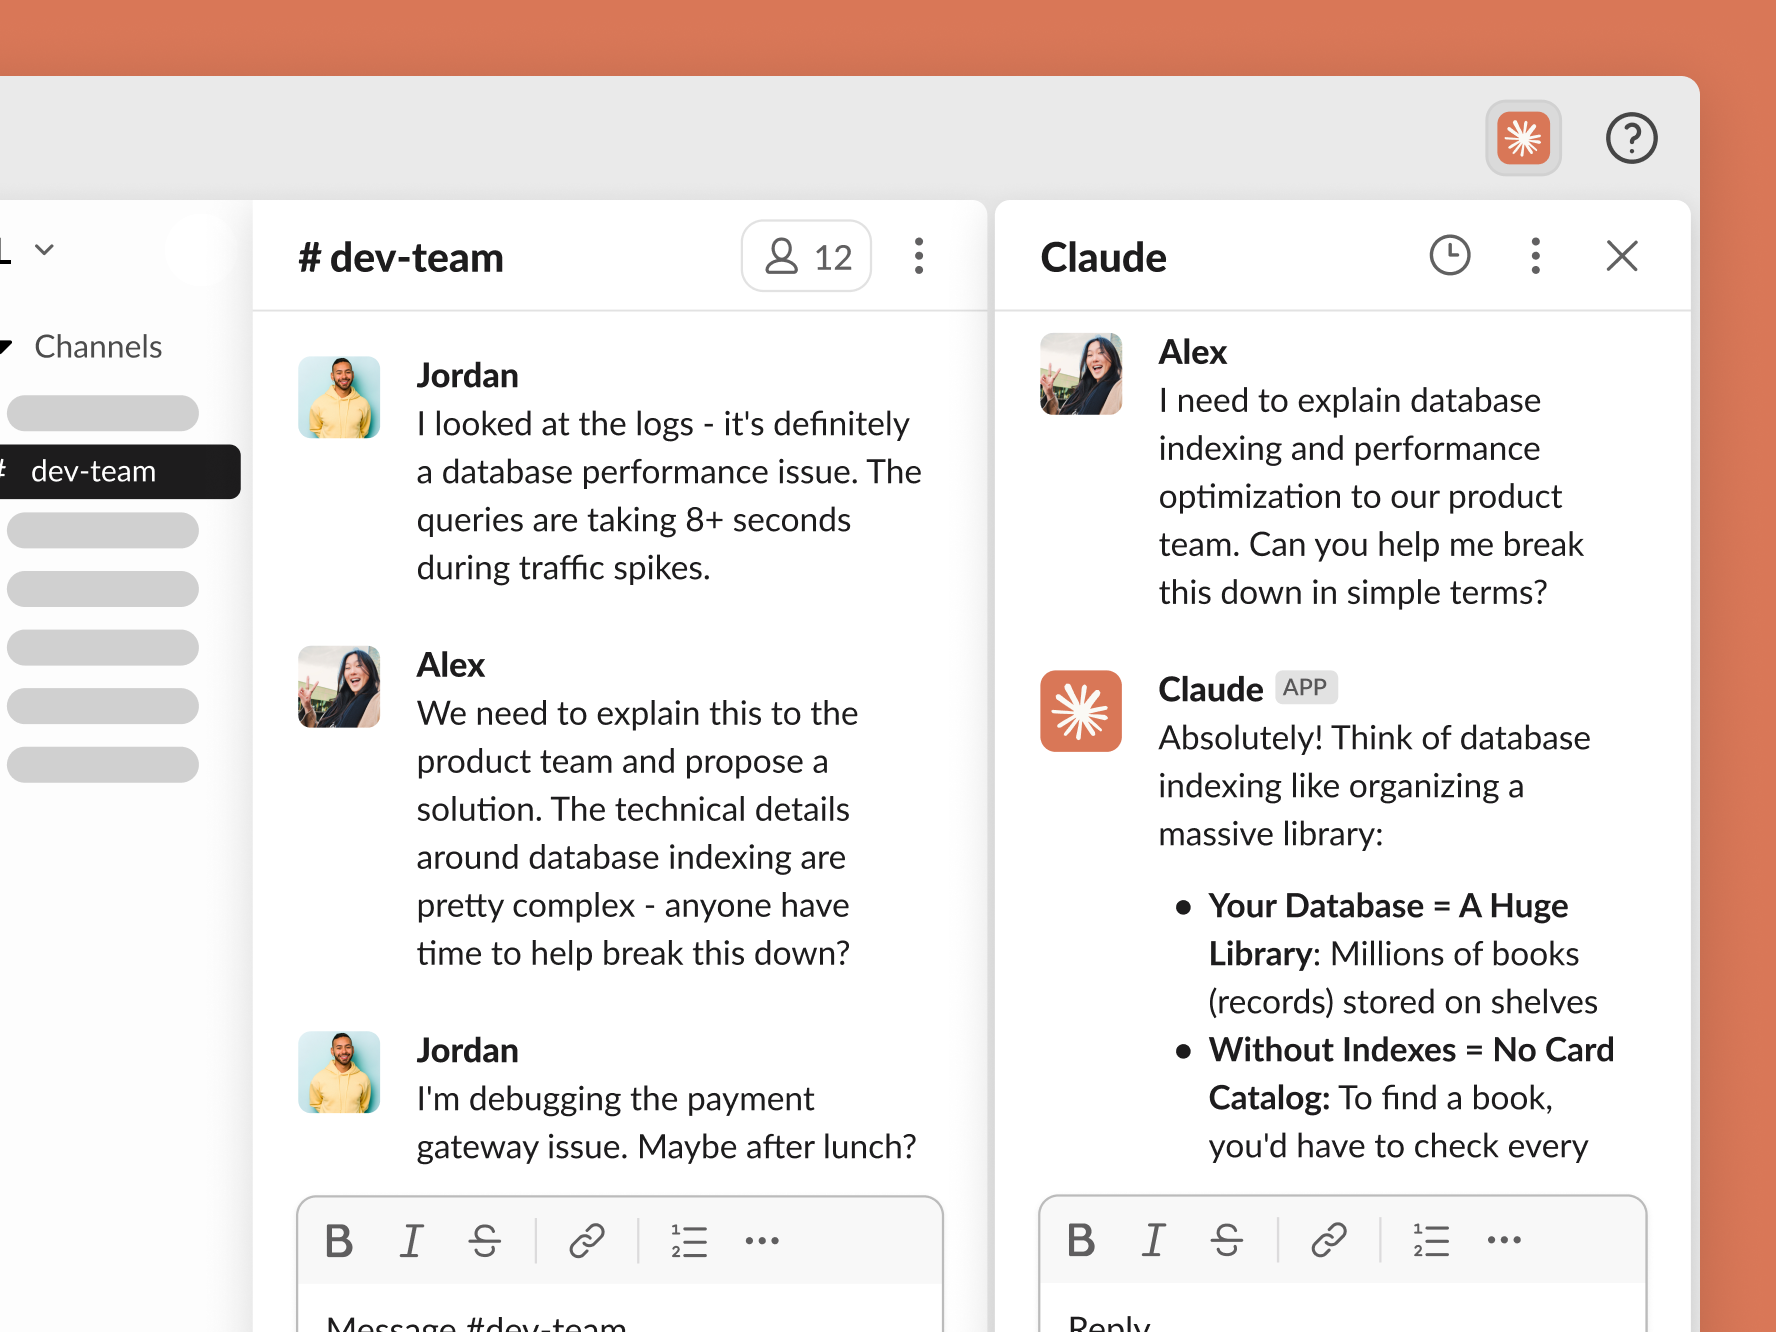Image resolution: width=1776 pixels, height=1332 pixels.
Task: Open Claude's app avatar in the thread
Action: pyautogui.click(x=1080, y=711)
